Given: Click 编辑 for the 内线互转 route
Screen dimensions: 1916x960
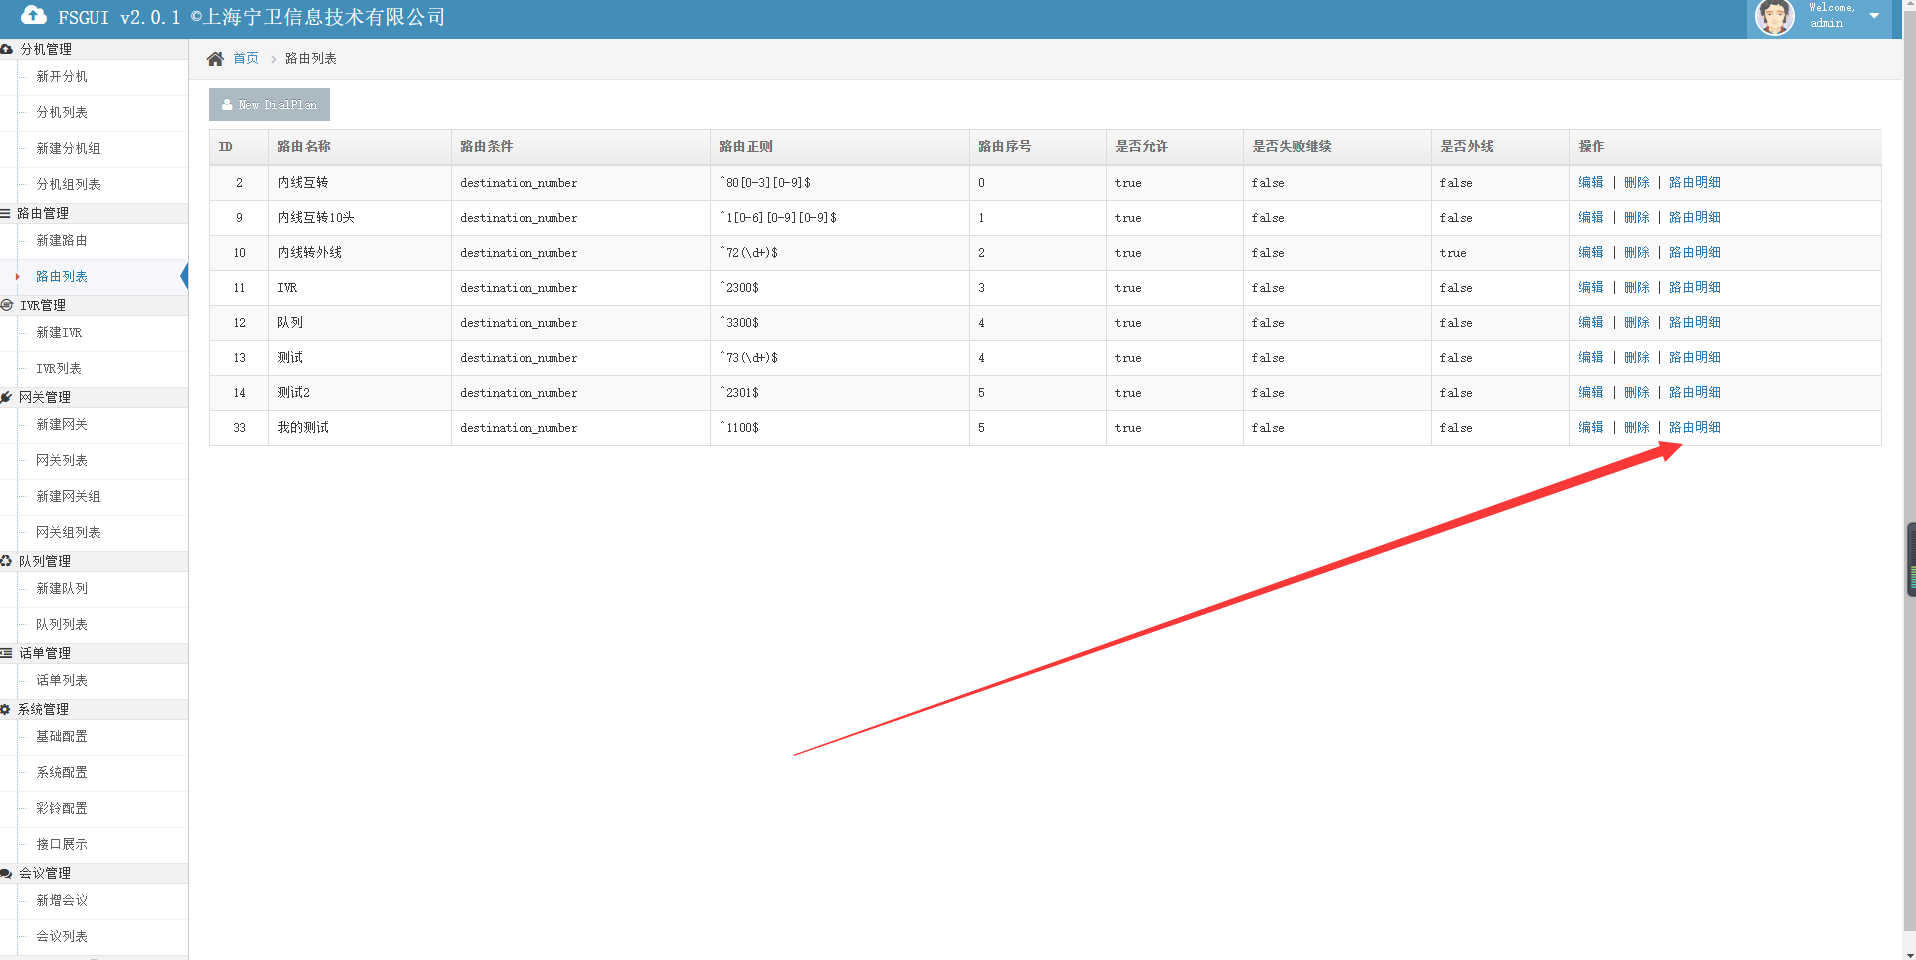Looking at the screenshot, I should pyautogui.click(x=1590, y=182).
